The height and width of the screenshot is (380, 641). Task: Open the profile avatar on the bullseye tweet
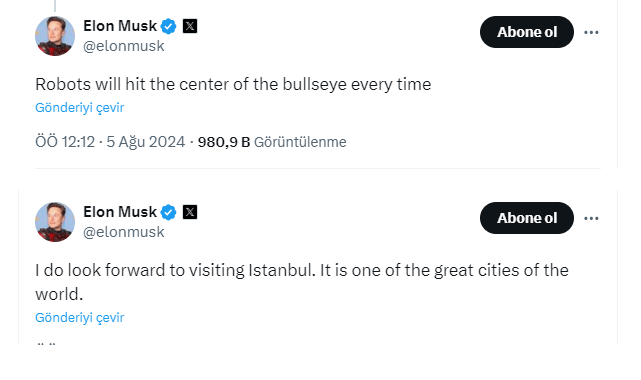point(55,36)
